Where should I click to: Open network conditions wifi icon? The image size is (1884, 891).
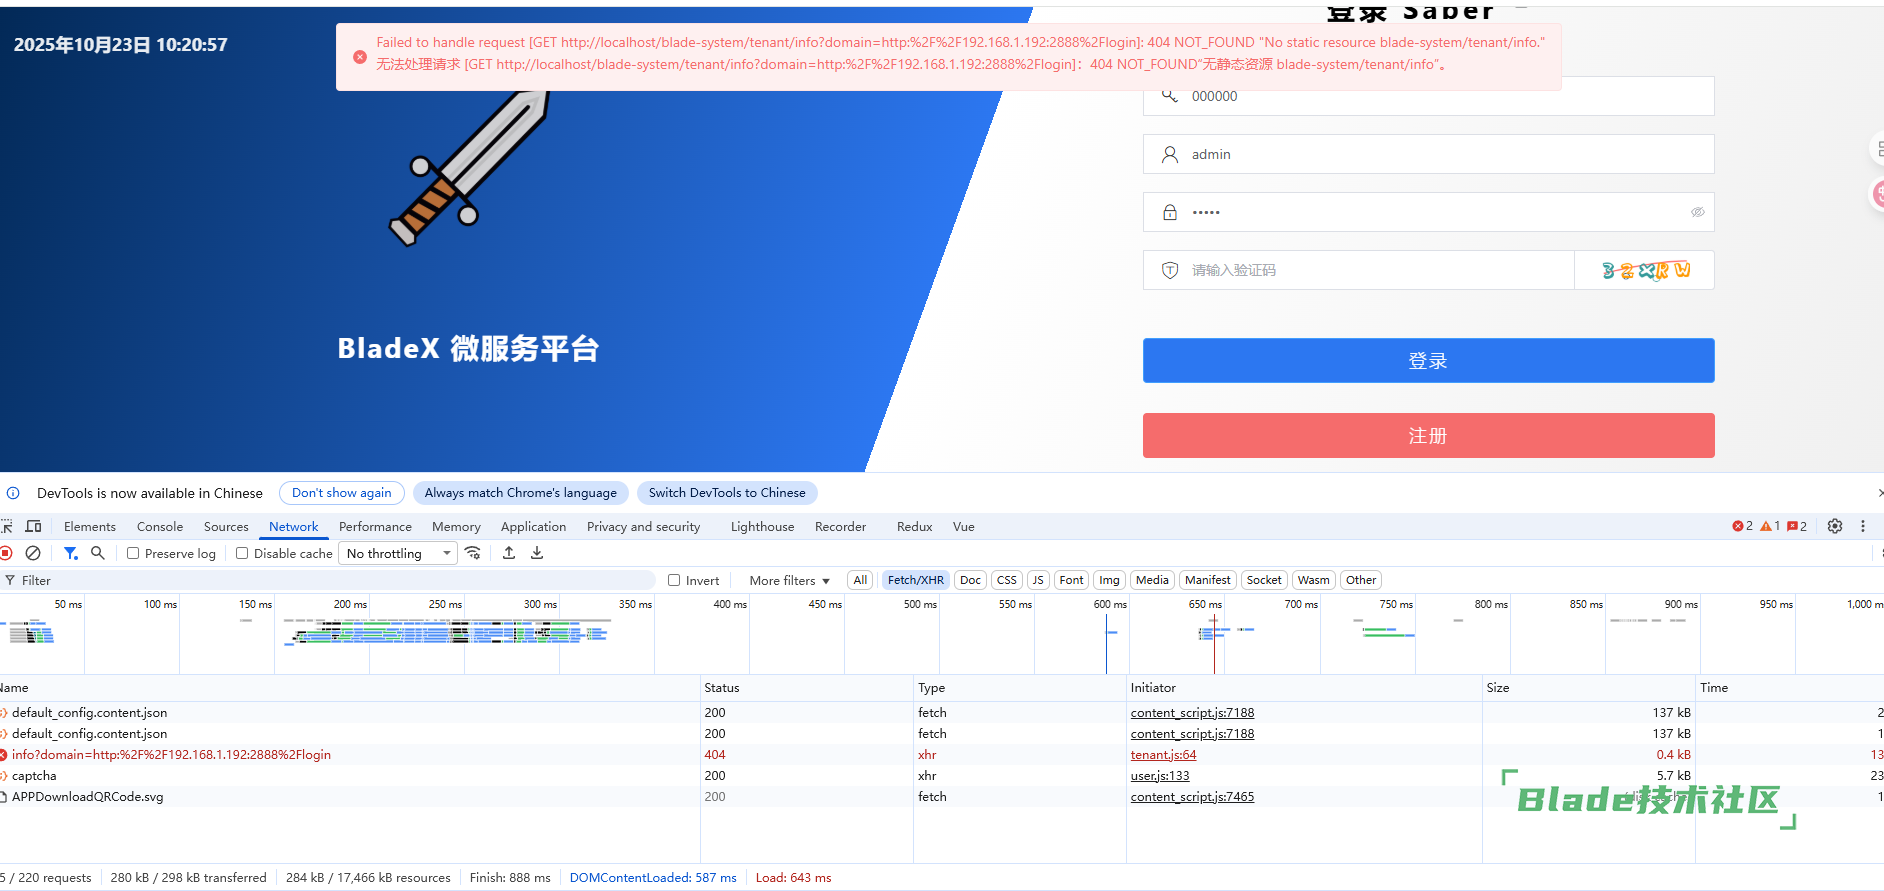473,553
